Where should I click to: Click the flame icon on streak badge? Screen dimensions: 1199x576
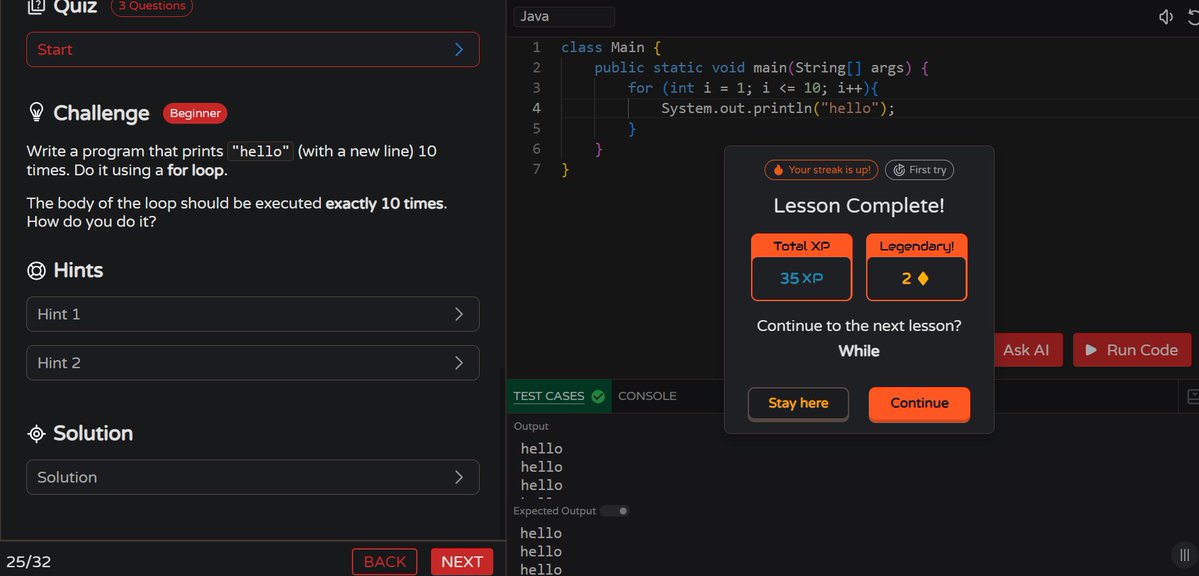point(778,170)
